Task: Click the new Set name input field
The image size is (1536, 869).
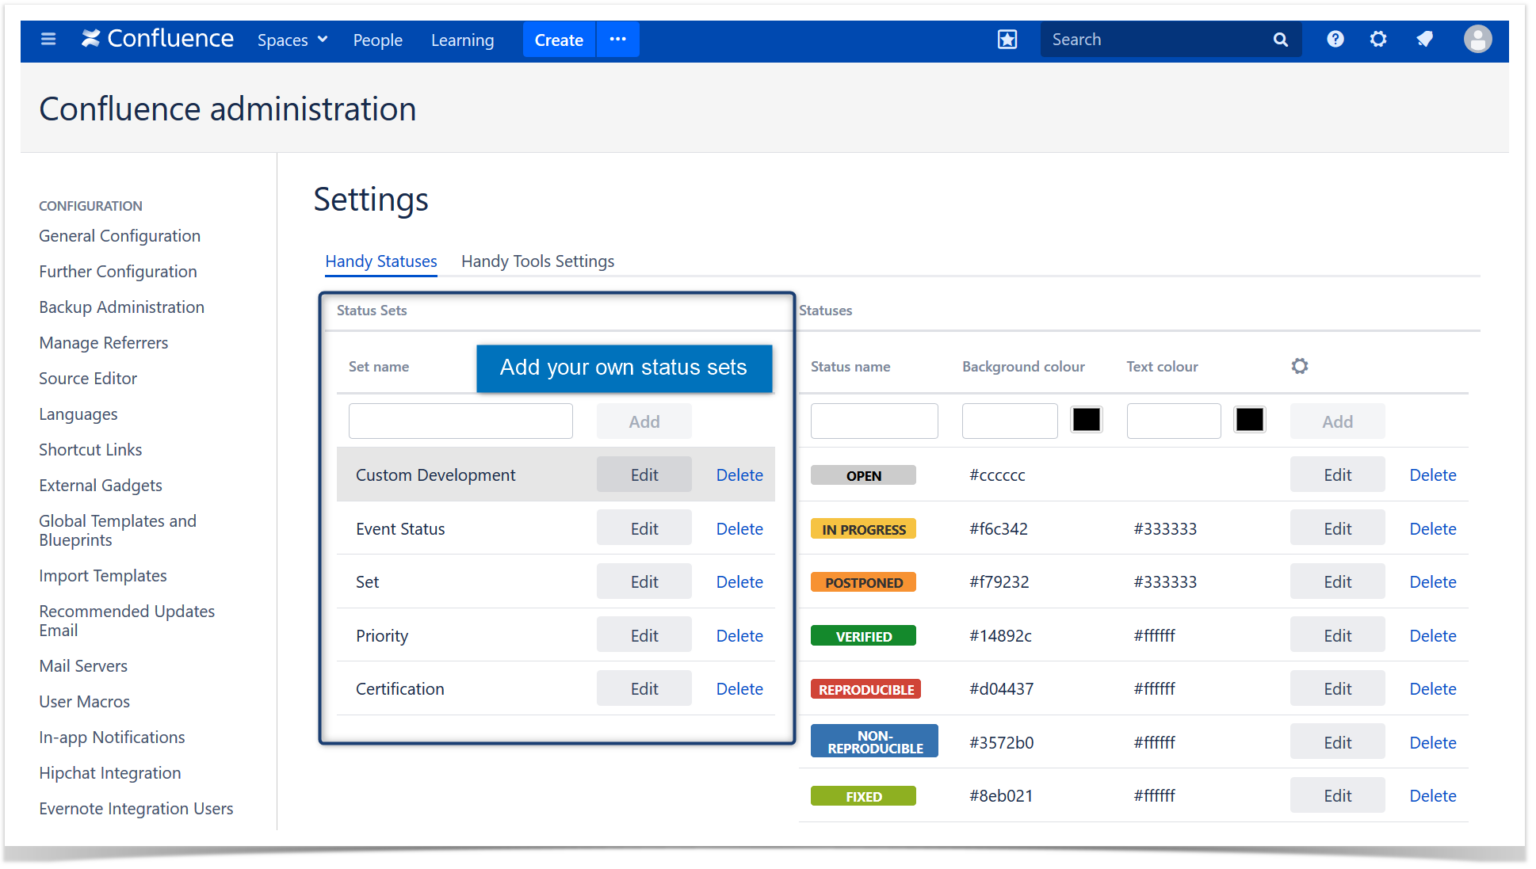Action: coord(460,420)
